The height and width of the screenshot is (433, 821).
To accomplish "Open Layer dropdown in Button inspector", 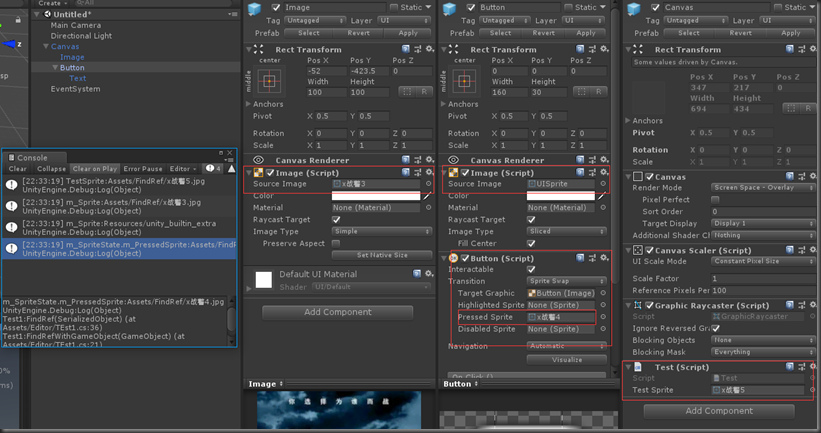I will [x=583, y=20].
